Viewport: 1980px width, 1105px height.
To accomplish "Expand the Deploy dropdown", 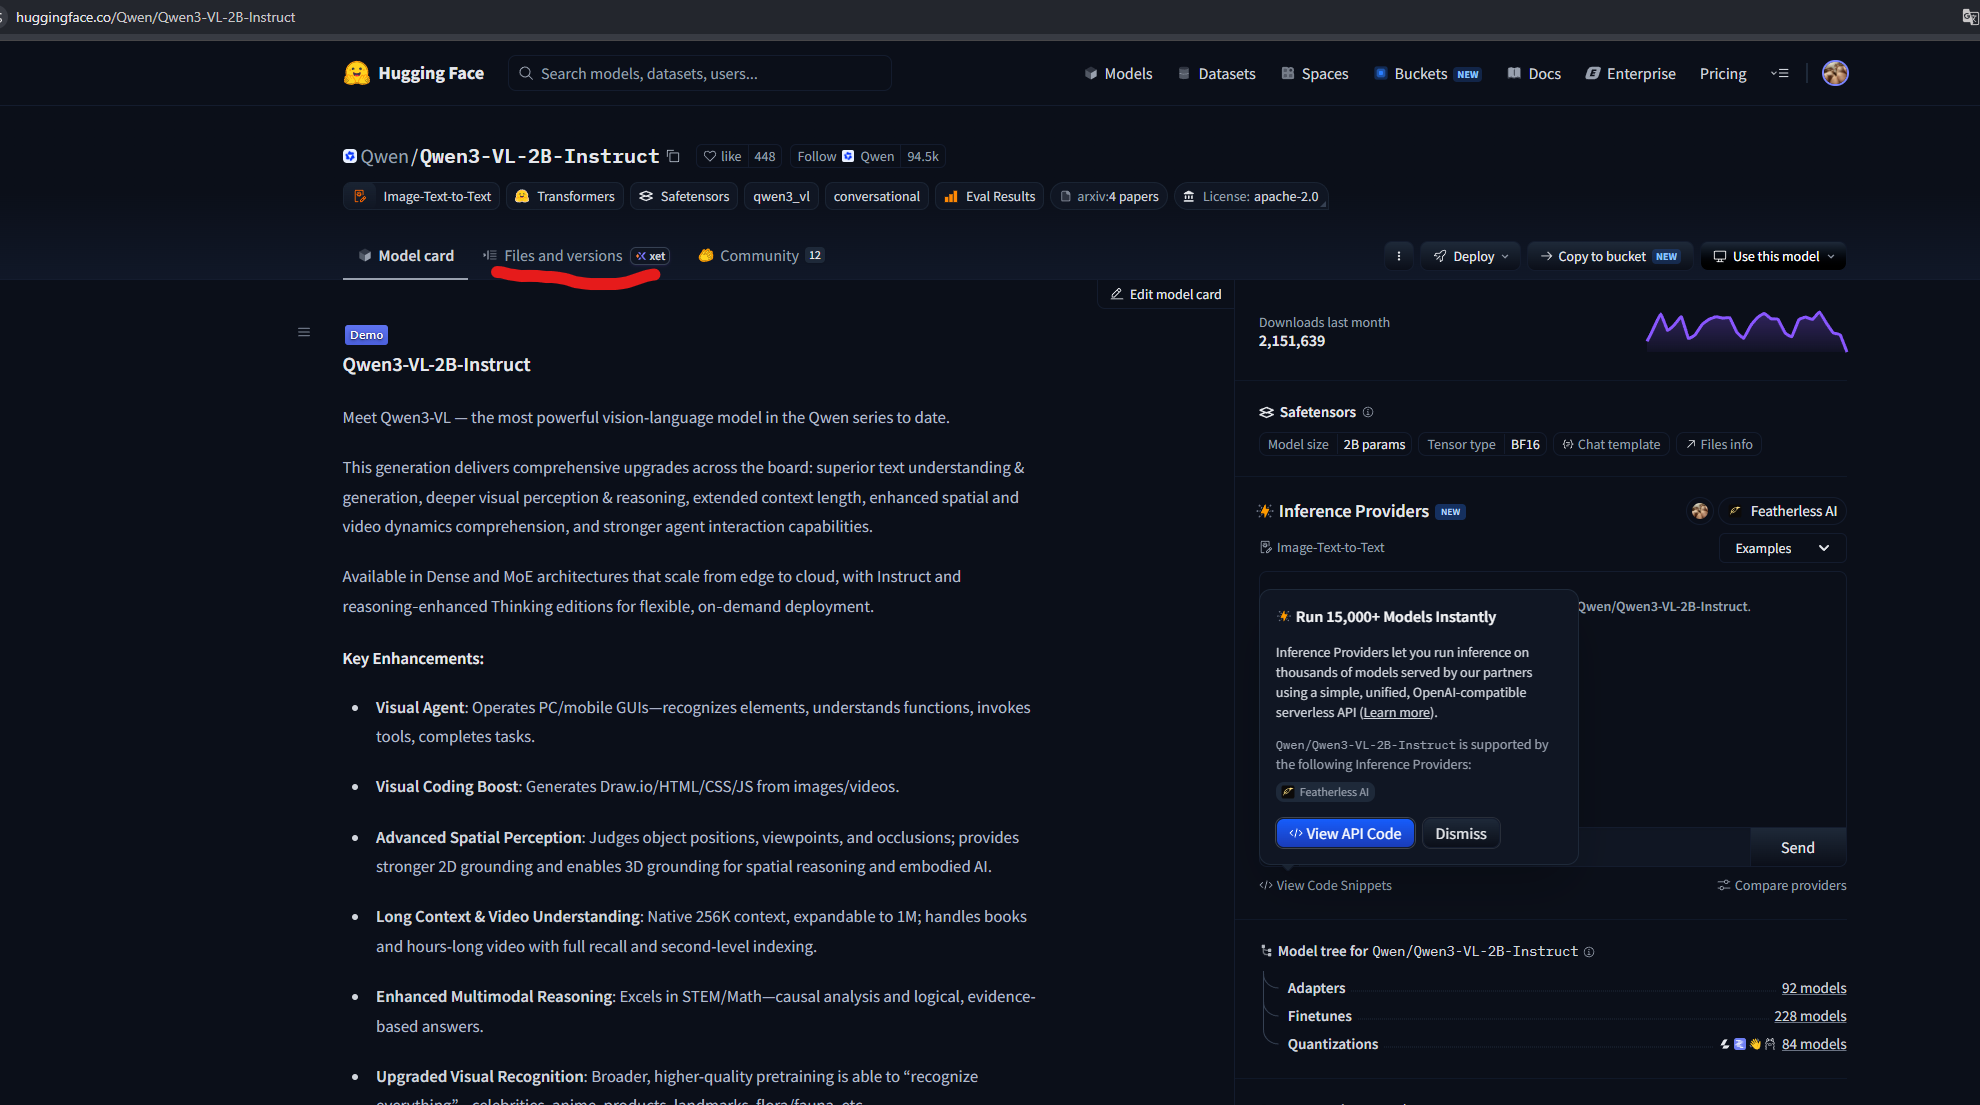I will coord(1471,256).
